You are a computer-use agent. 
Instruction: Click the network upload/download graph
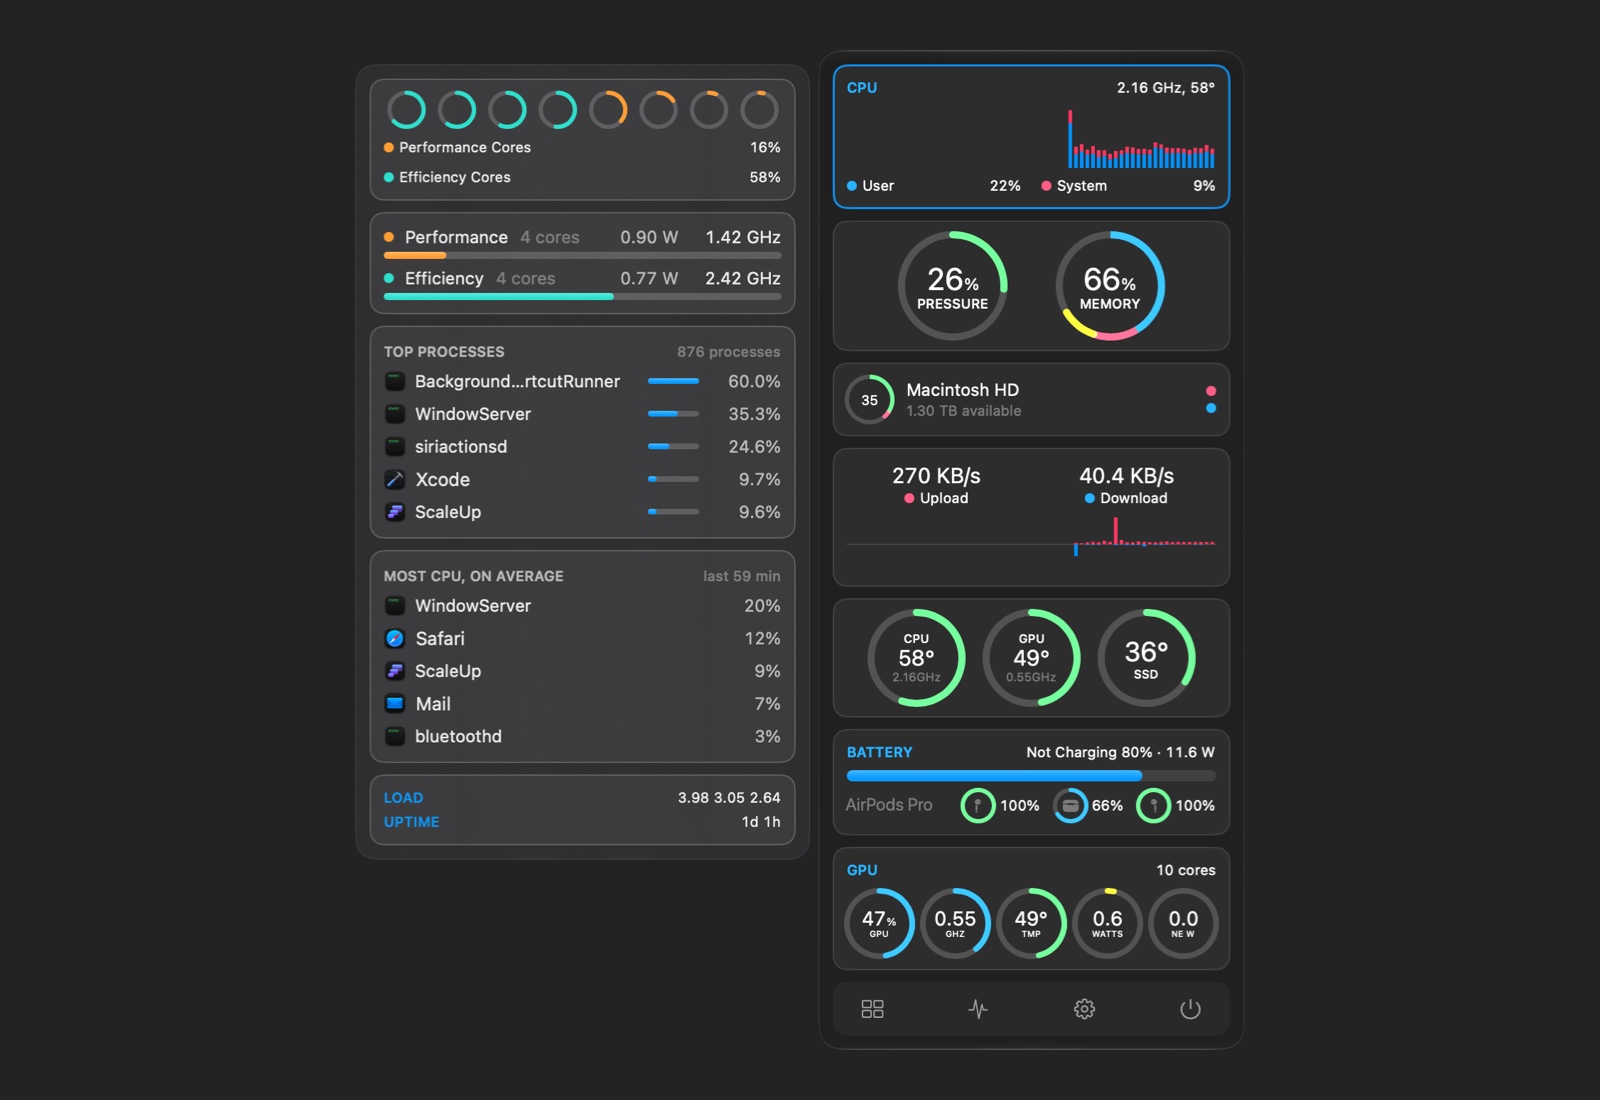[x=1031, y=539]
